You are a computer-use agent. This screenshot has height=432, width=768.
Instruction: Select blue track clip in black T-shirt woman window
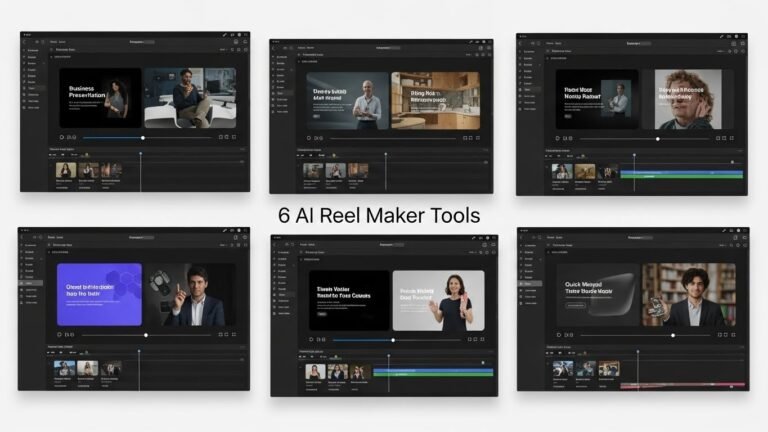433,370
